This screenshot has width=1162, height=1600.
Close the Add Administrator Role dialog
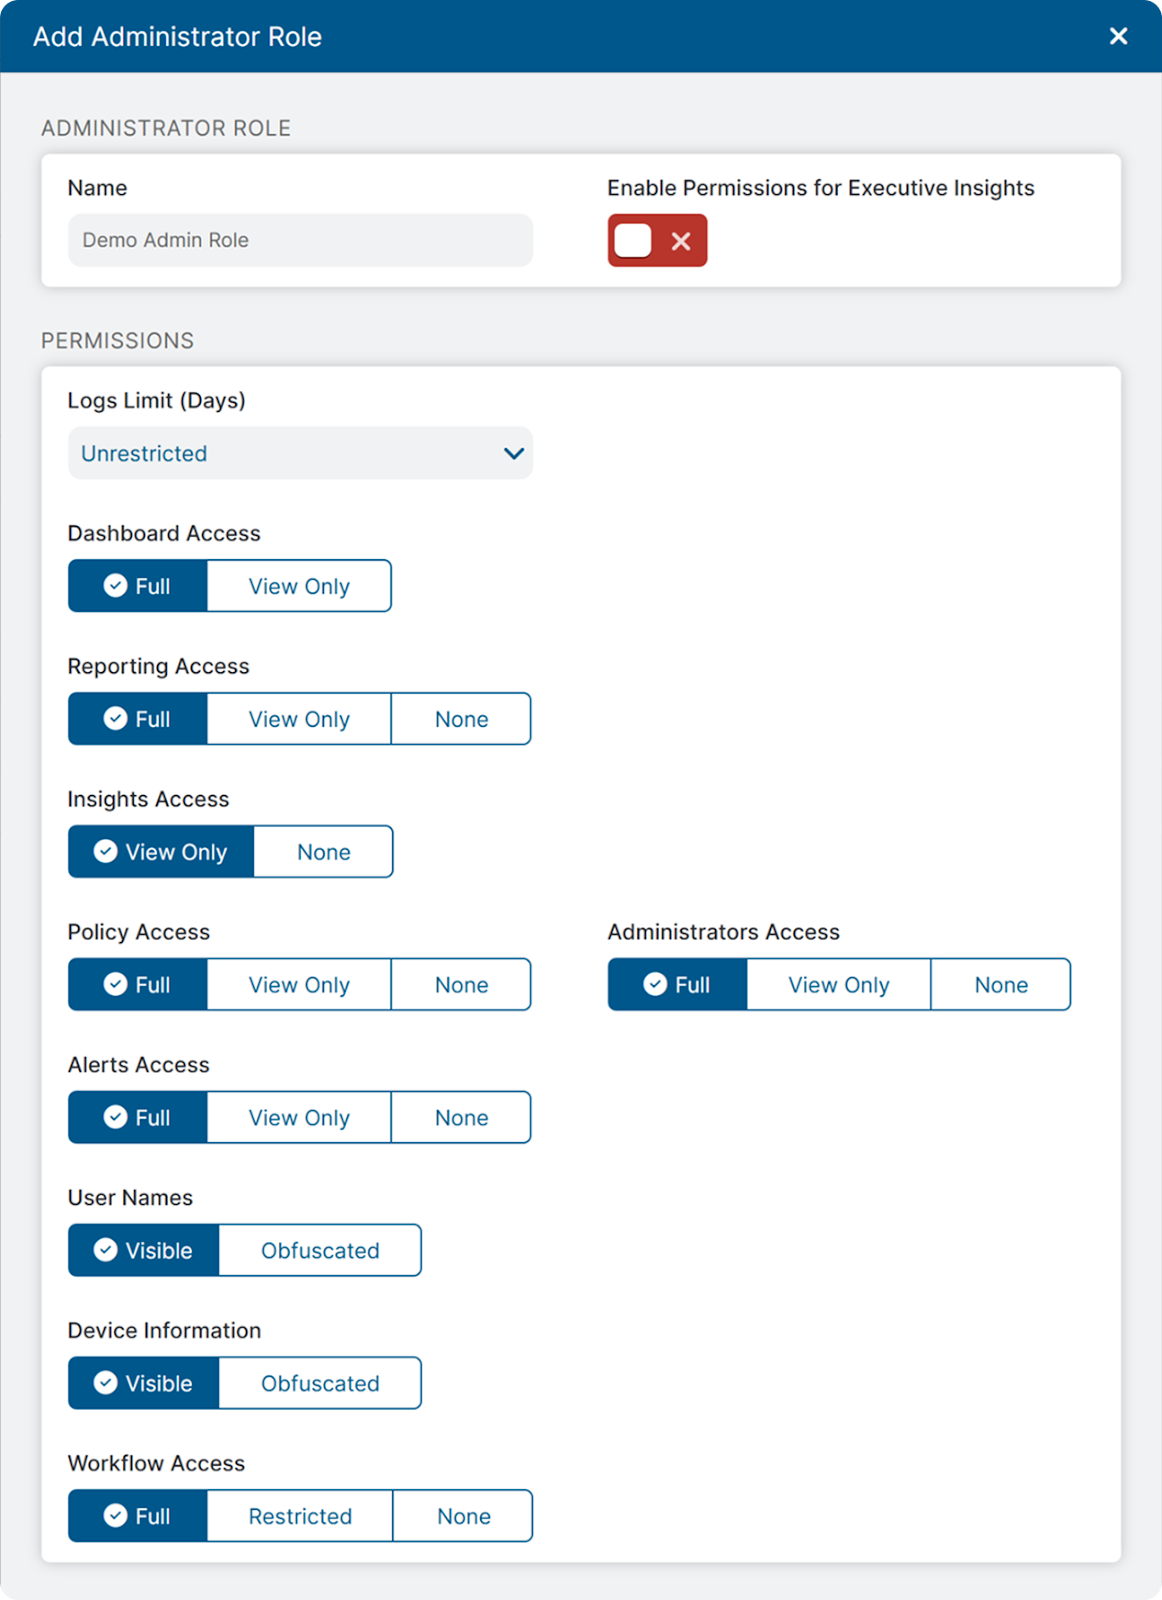pyautogui.click(x=1118, y=37)
